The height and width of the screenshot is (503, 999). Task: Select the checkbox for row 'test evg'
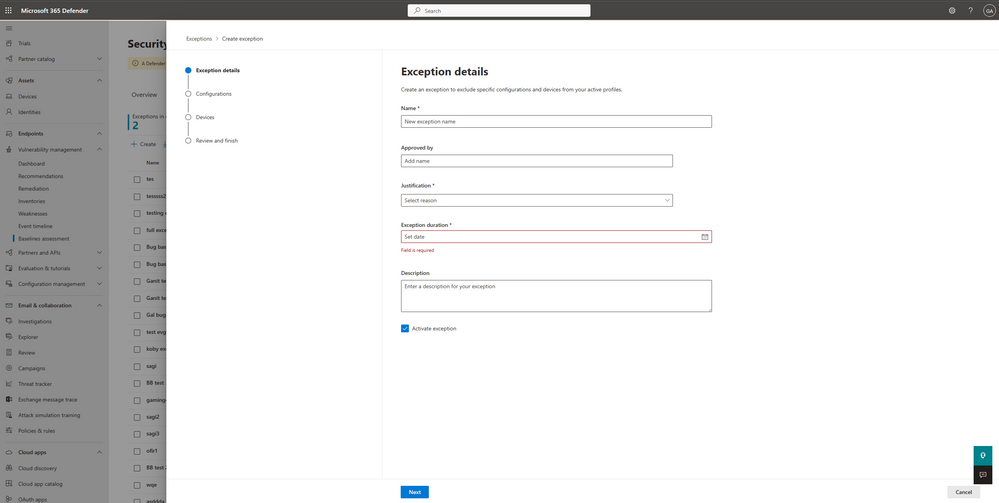click(x=137, y=332)
